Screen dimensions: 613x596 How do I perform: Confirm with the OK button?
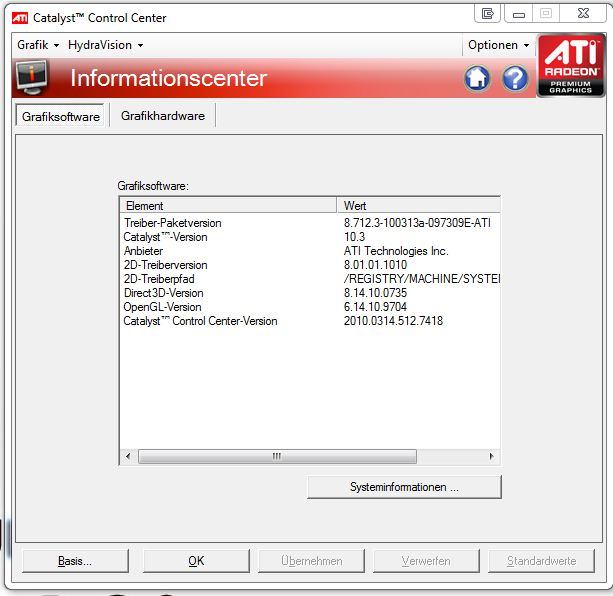196,561
